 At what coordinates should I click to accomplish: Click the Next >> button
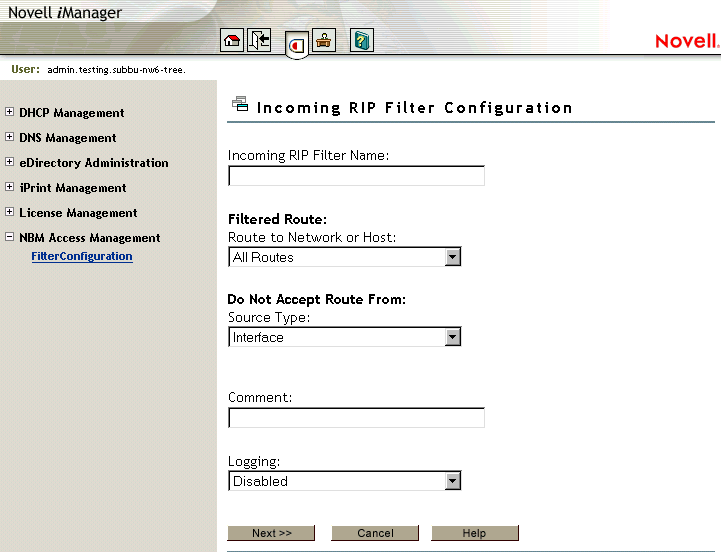click(271, 533)
